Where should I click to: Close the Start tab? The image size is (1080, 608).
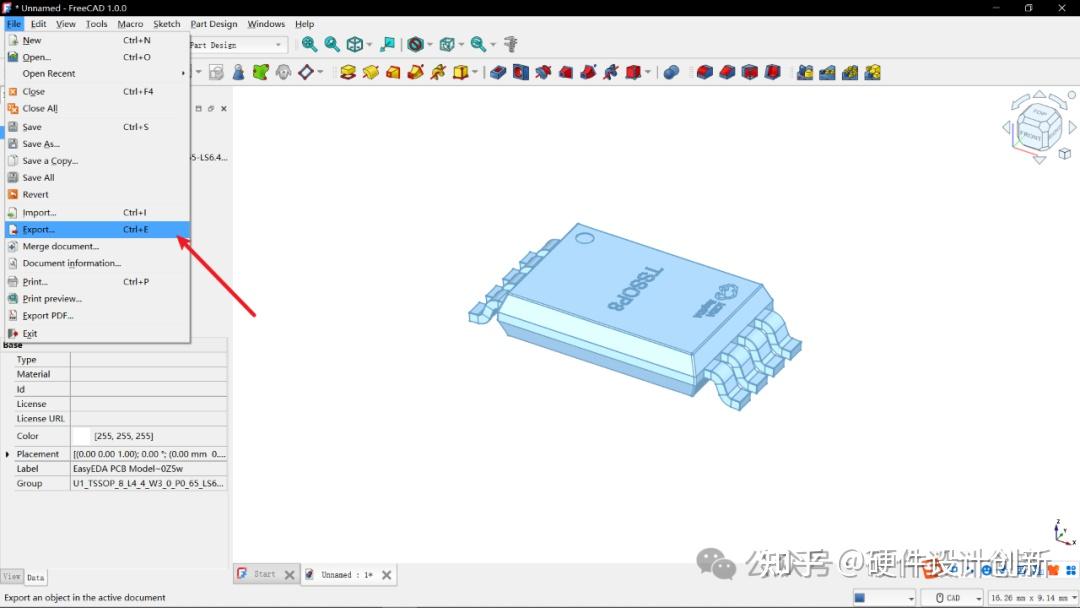[x=289, y=575]
